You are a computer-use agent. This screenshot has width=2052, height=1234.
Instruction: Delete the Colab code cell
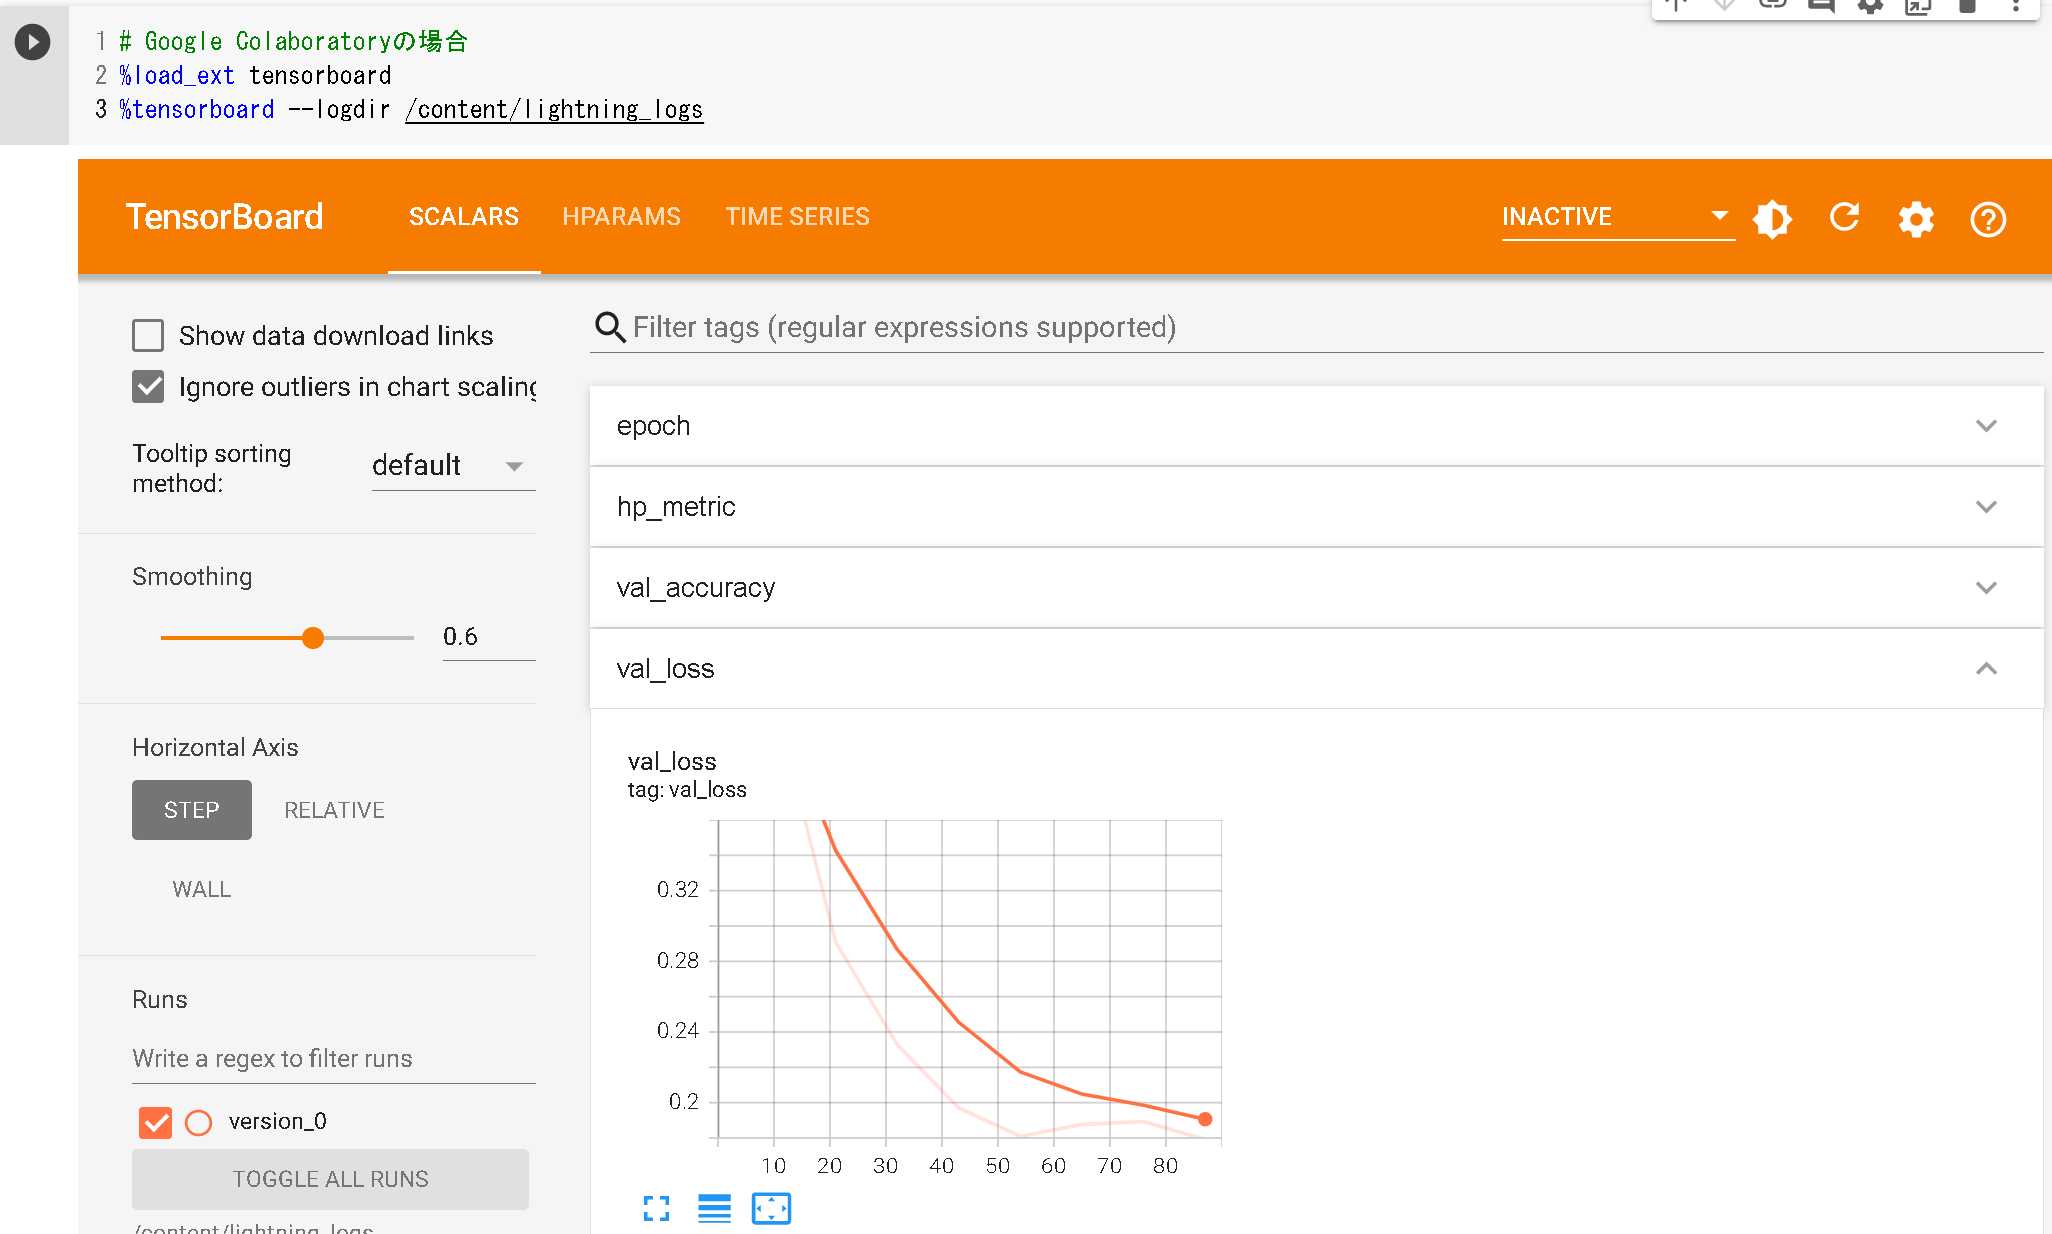[1966, 7]
